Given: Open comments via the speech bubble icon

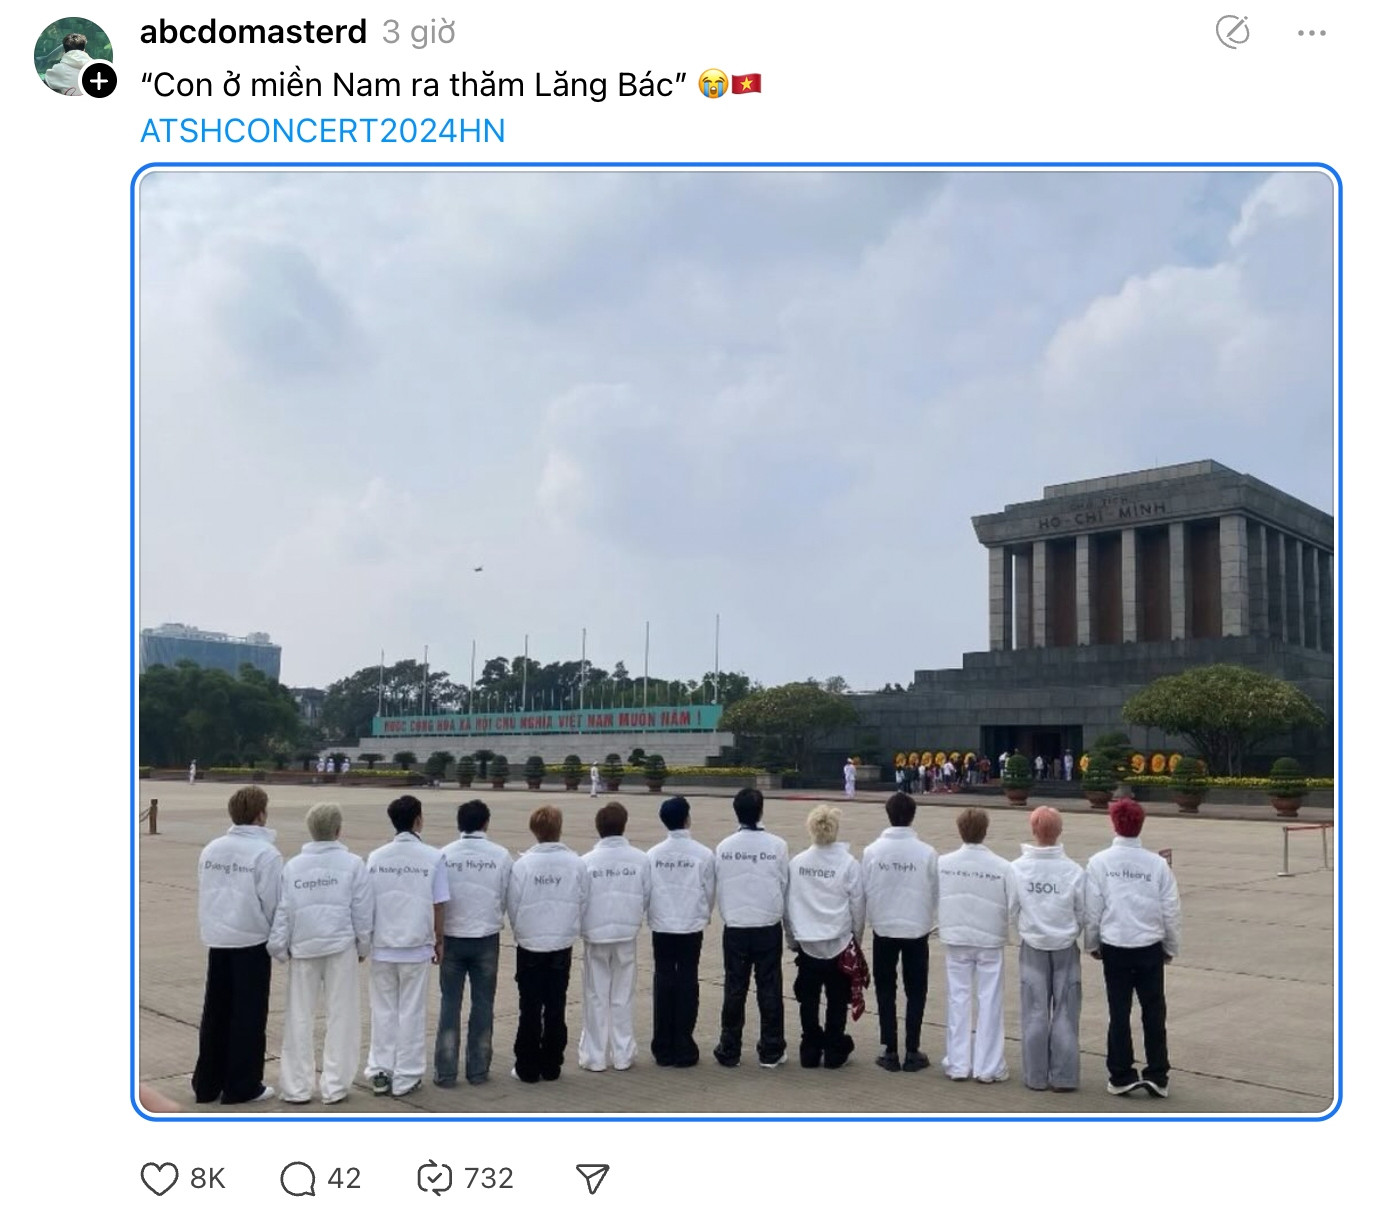Looking at the screenshot, I should pyautogui.click(x=298, y=1179).
